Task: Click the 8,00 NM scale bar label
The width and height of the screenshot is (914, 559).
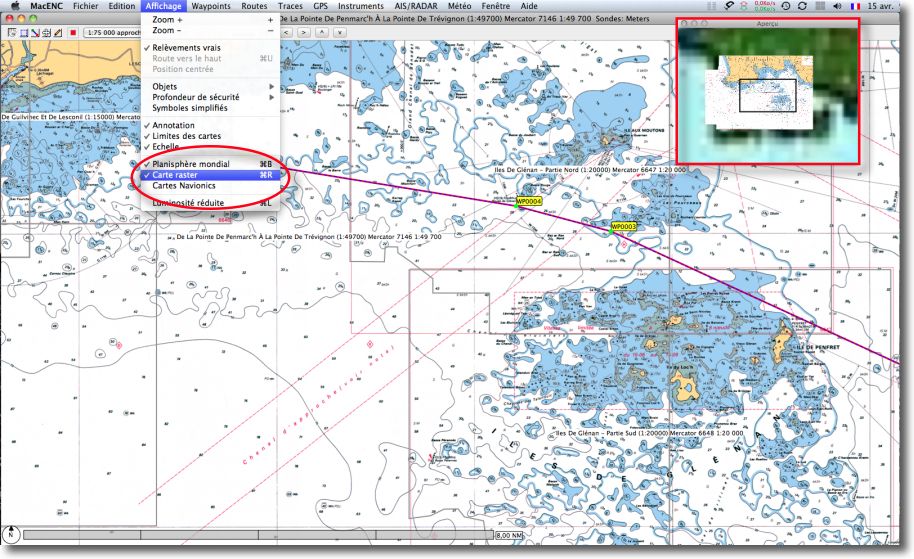Action: pos(509,535)
